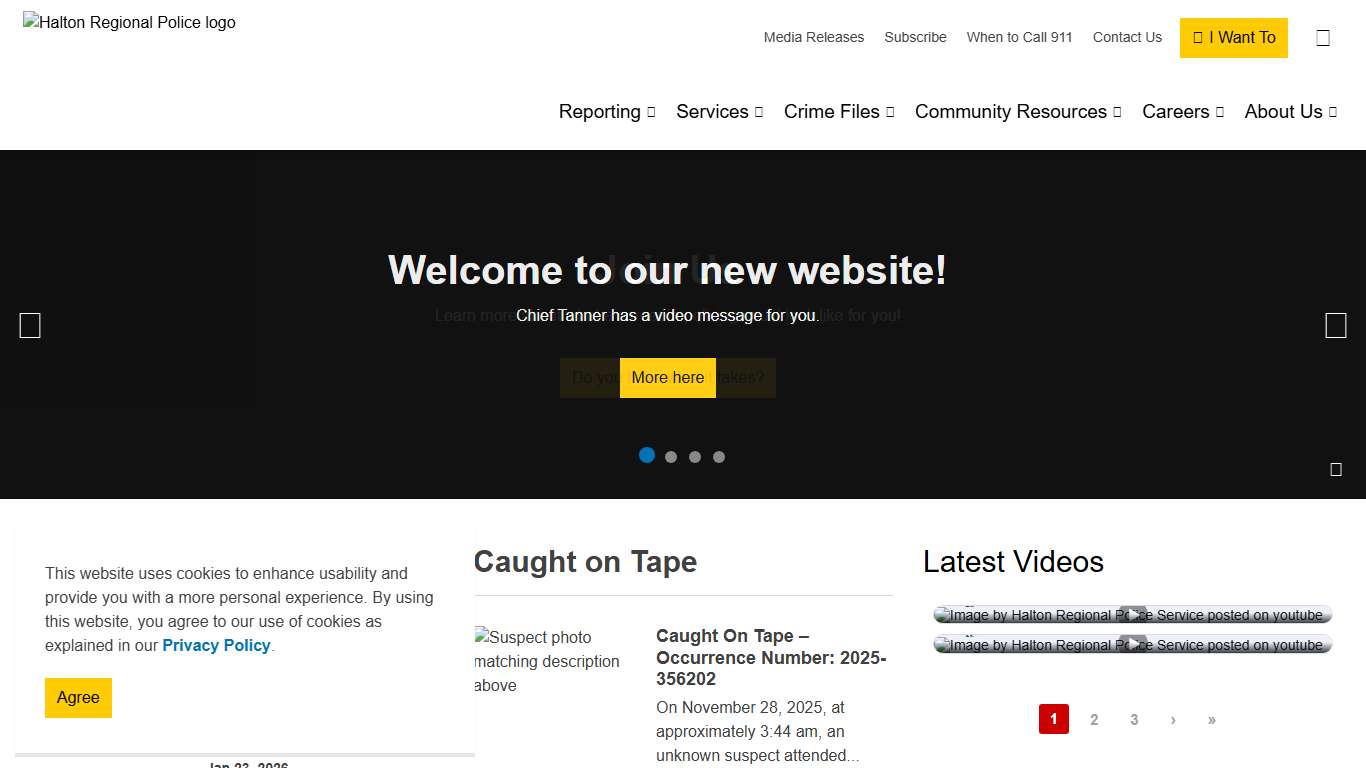Open the Privacy Policy link

216,646
